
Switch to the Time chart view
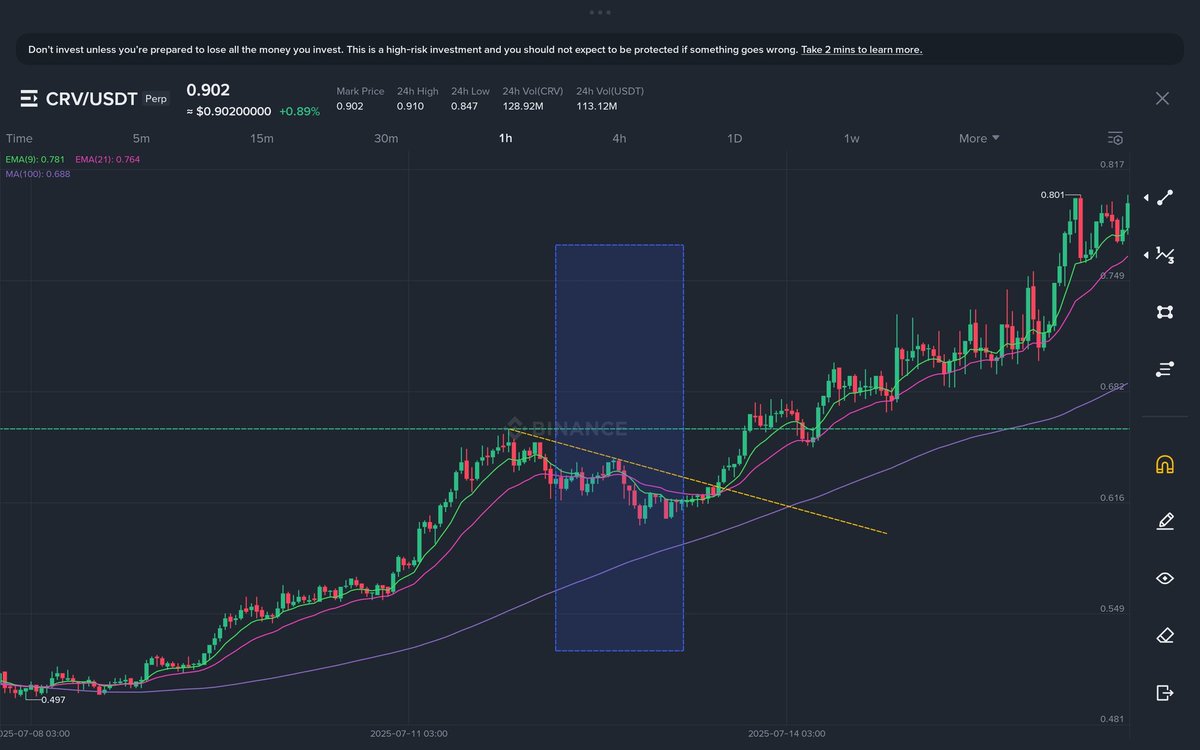[x=19, y=138]
